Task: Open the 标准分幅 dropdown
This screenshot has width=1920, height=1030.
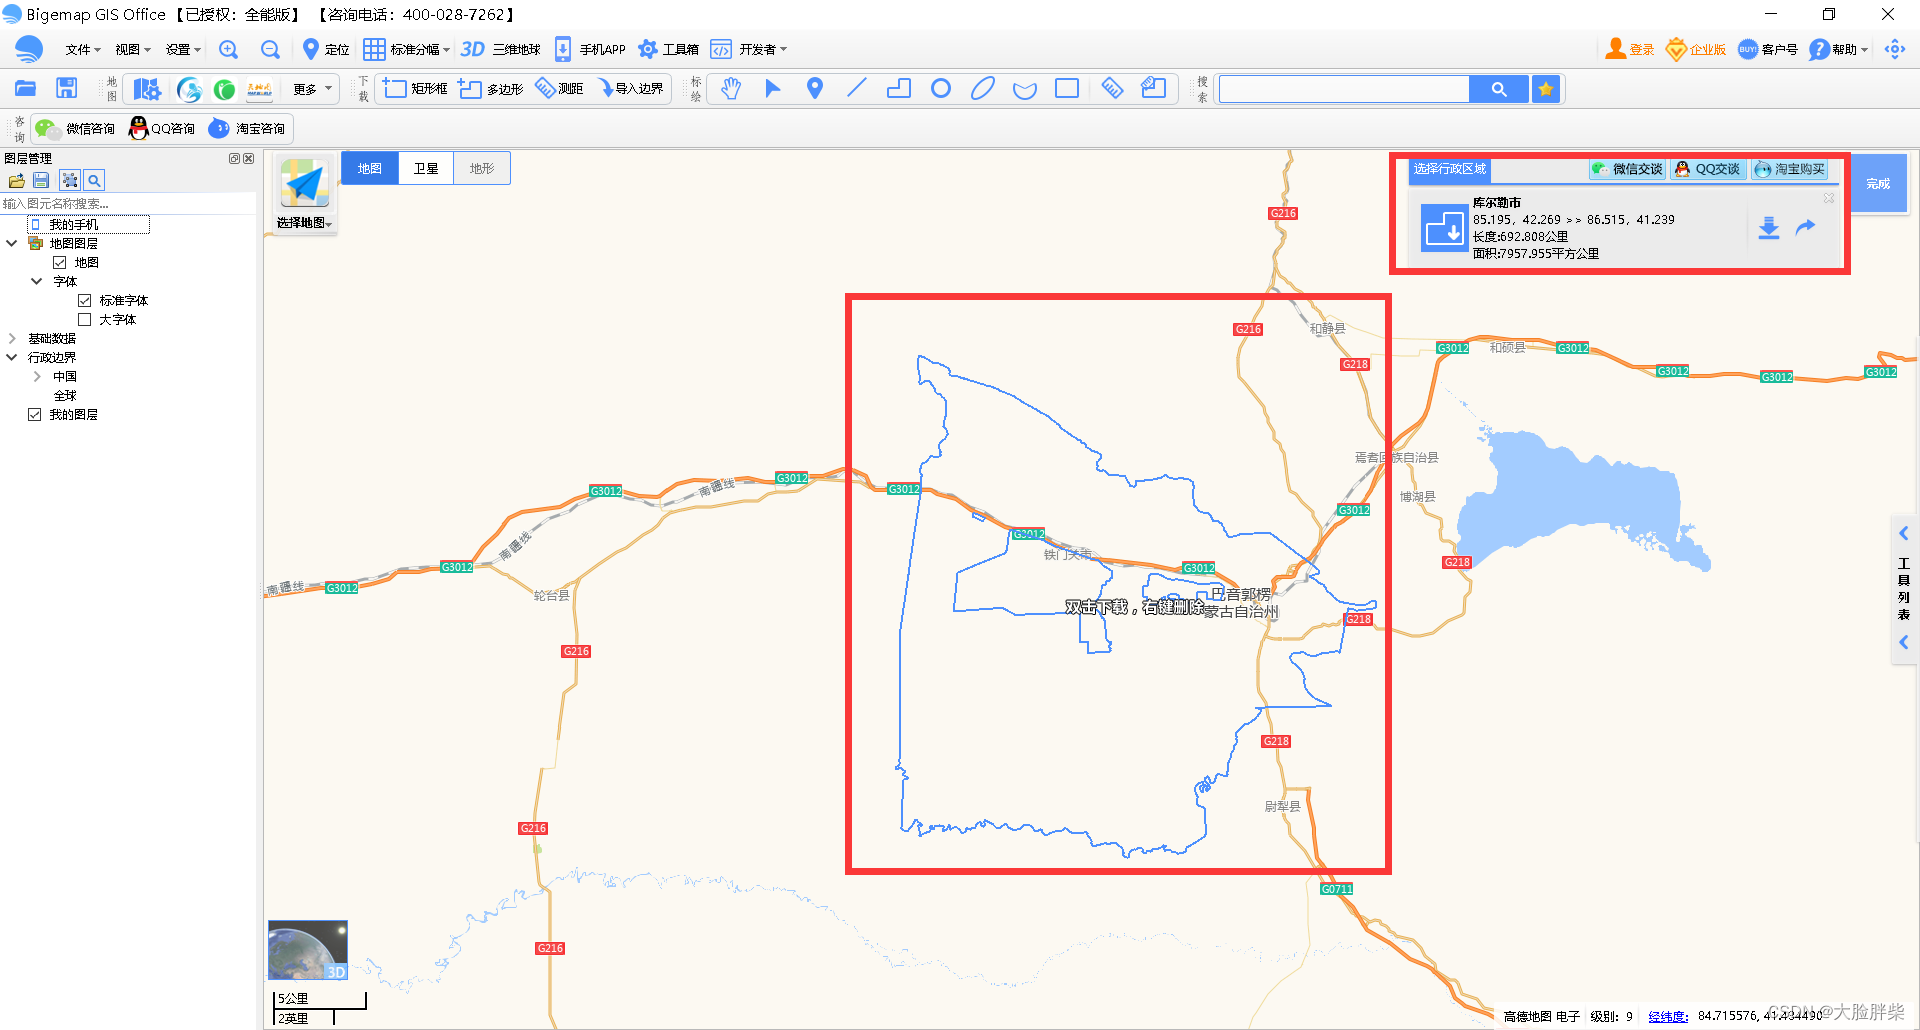Action: (406, 49)
